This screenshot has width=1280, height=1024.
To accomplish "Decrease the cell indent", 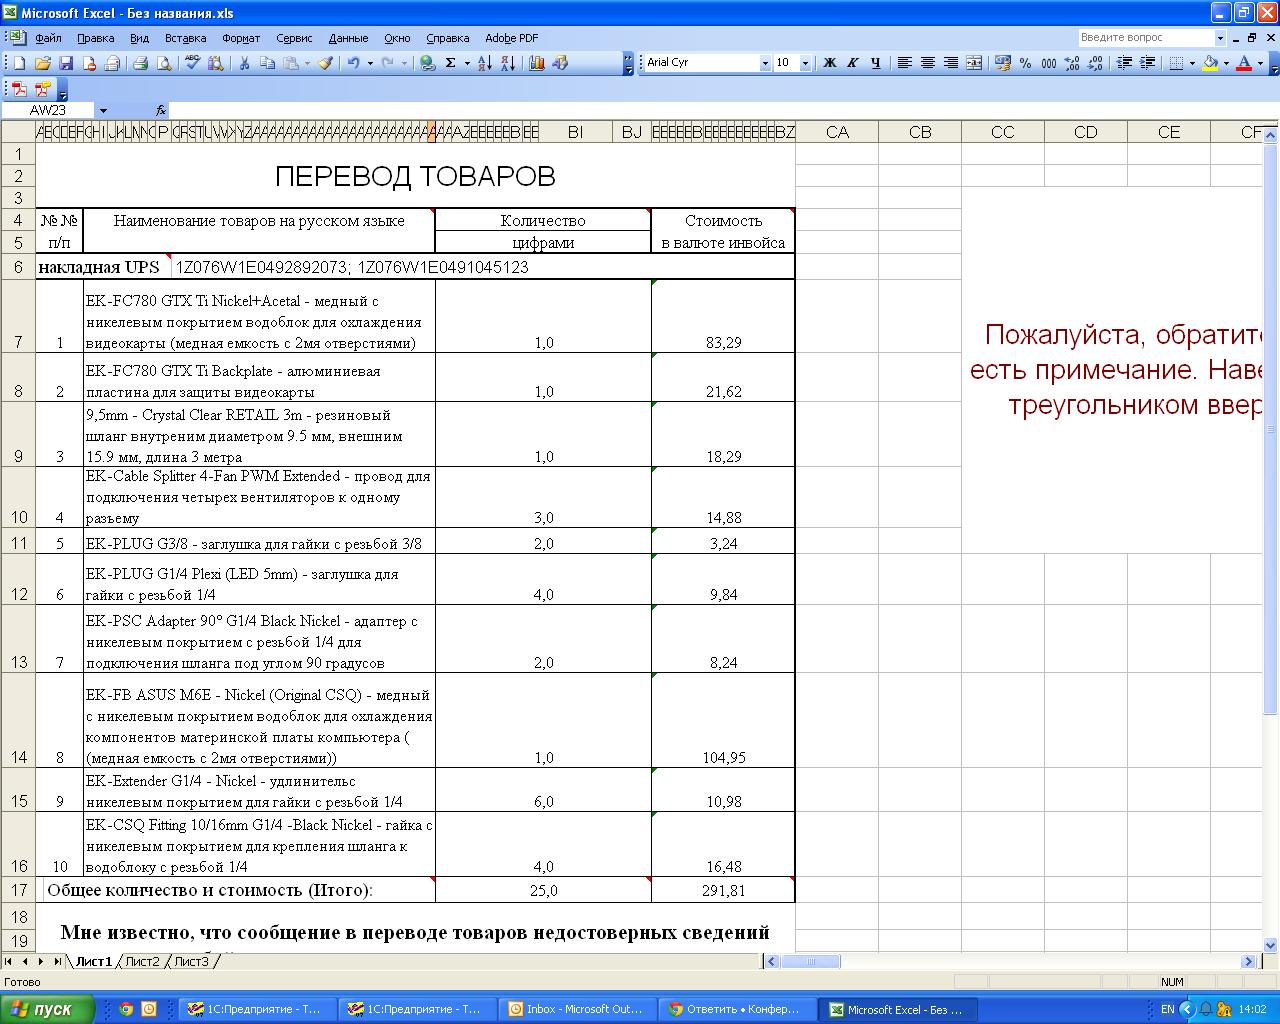I will pyautogui.click(x=1124, y=63).
